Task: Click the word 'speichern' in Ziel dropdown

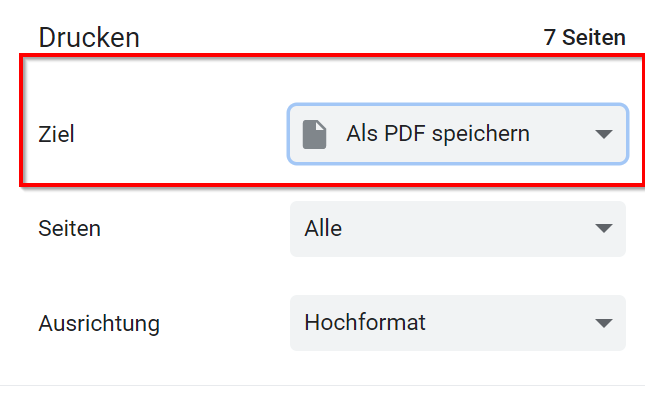Action: coord(481,135)
